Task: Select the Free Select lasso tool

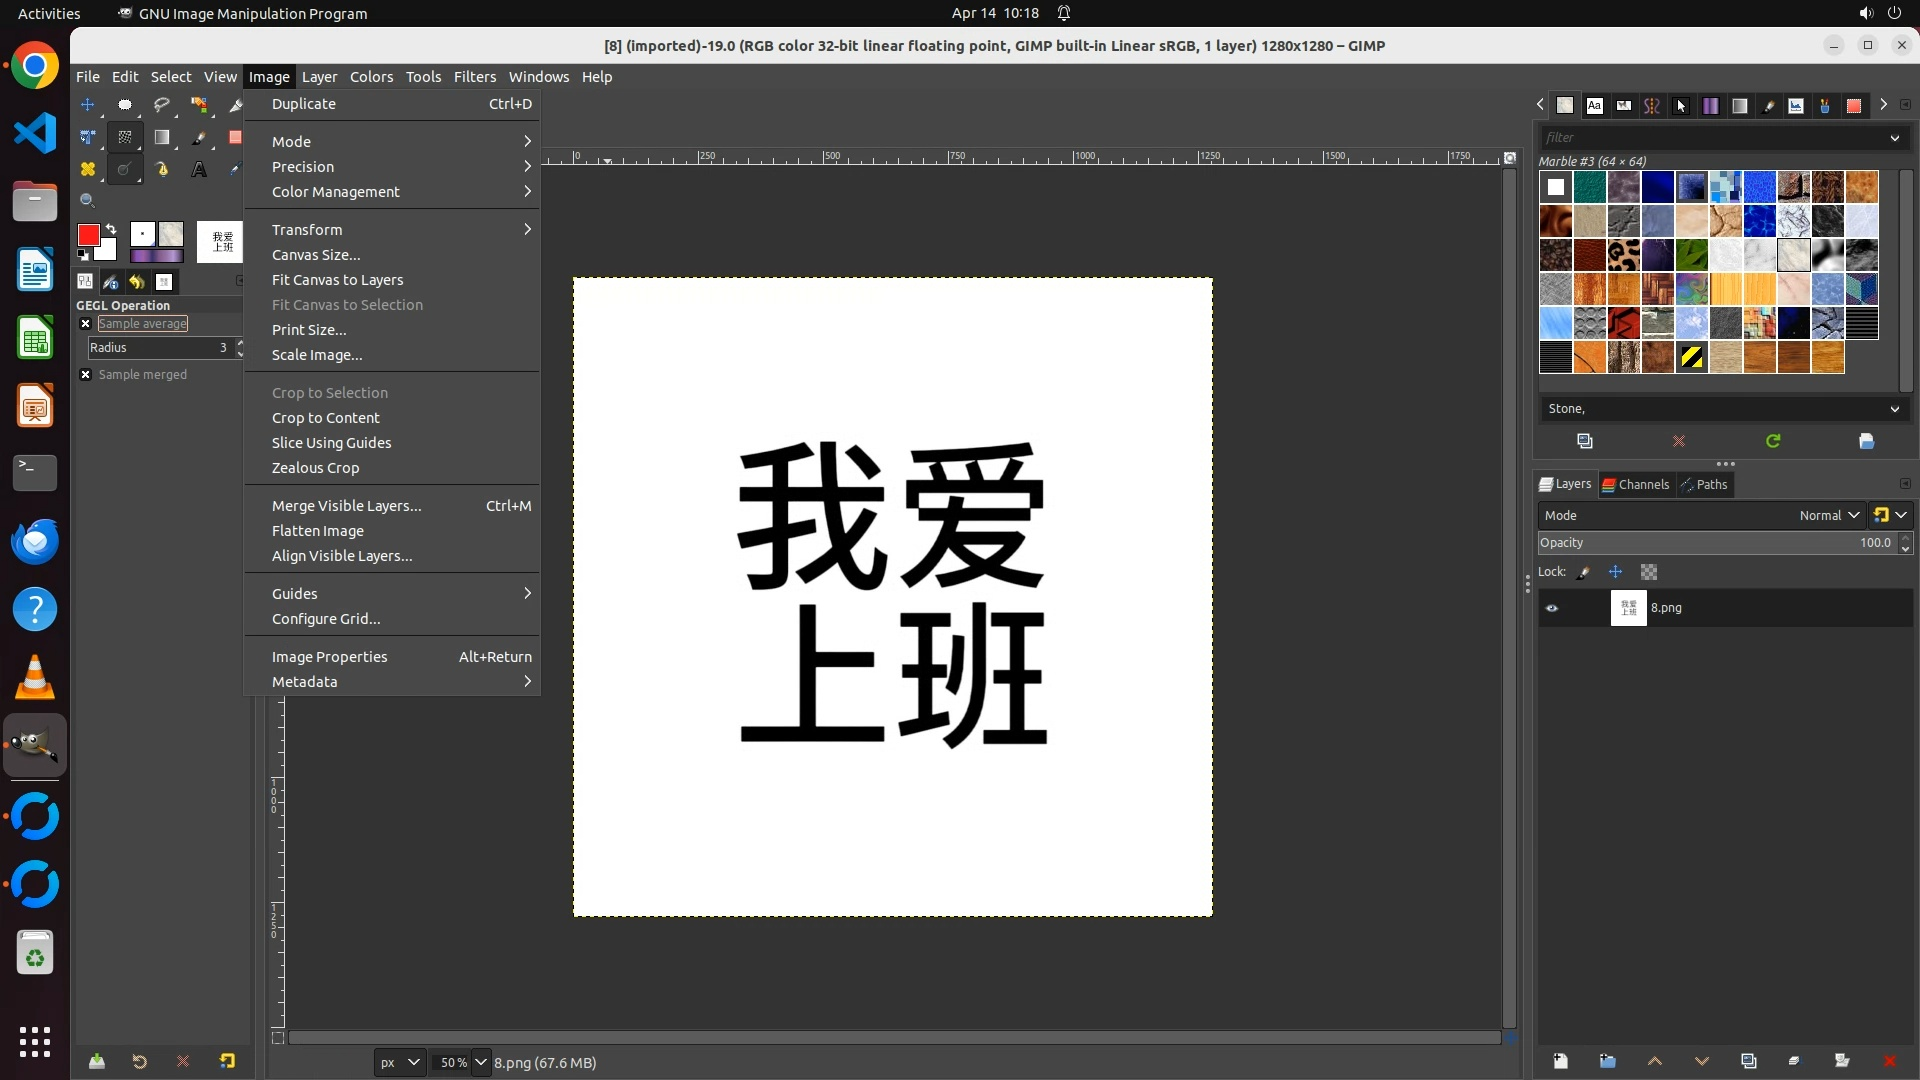Action: click(161, 105)
